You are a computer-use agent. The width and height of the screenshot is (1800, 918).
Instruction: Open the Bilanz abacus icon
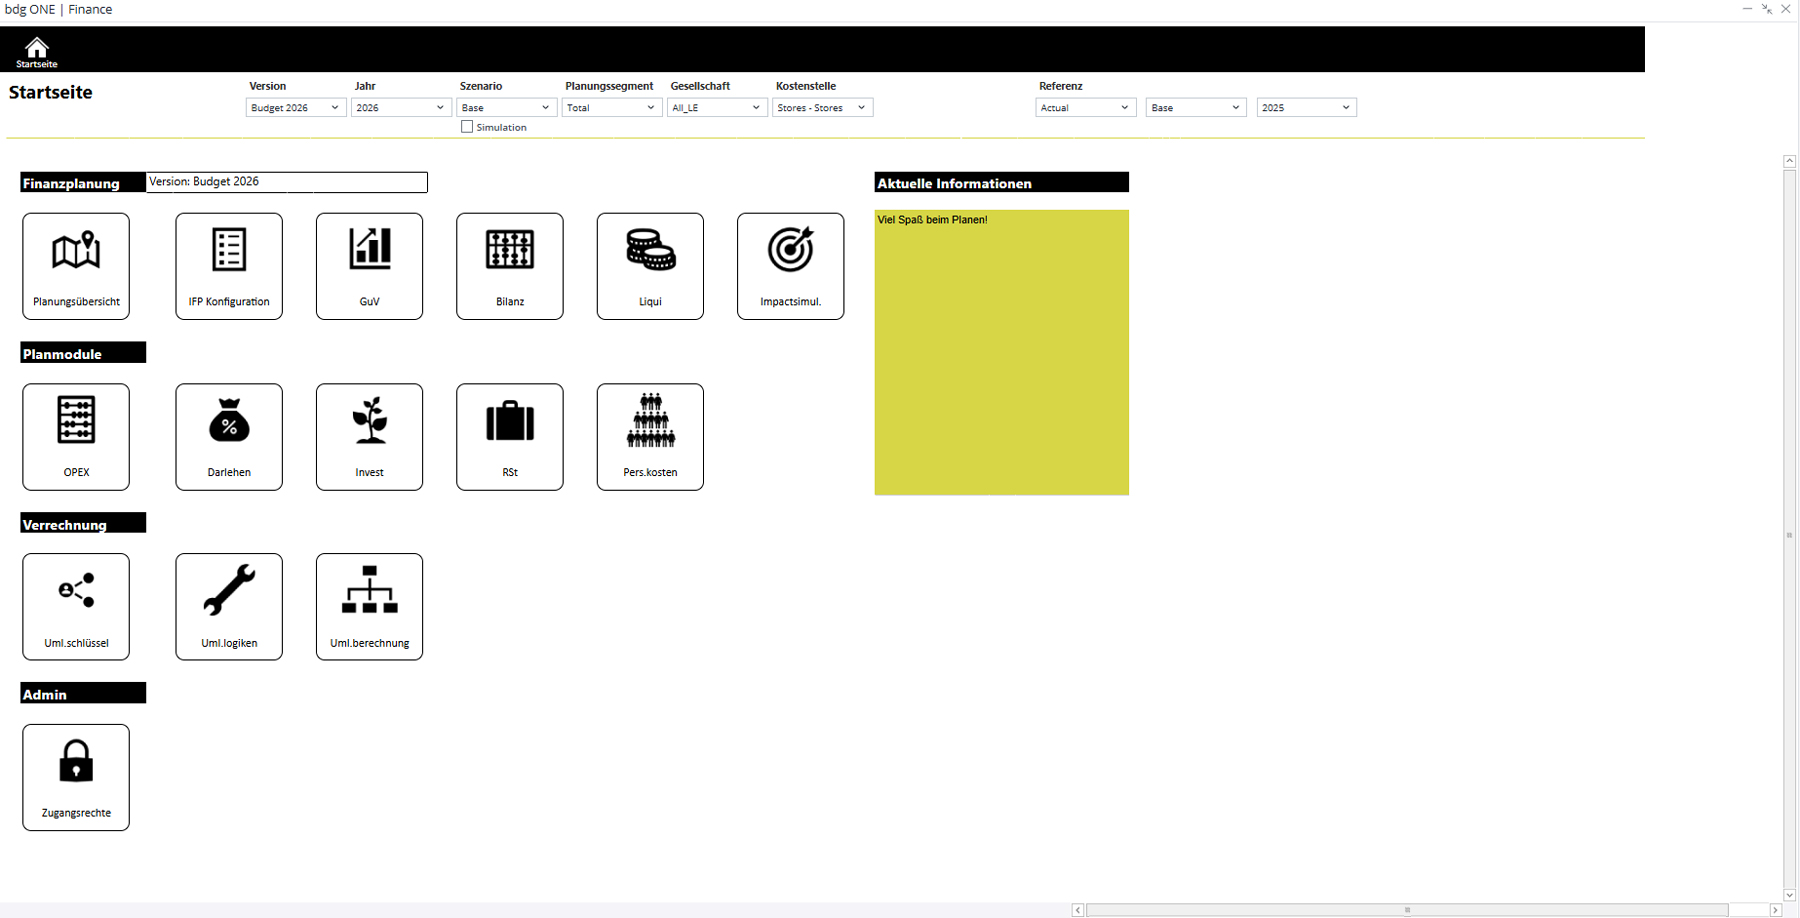click(509, 266)
